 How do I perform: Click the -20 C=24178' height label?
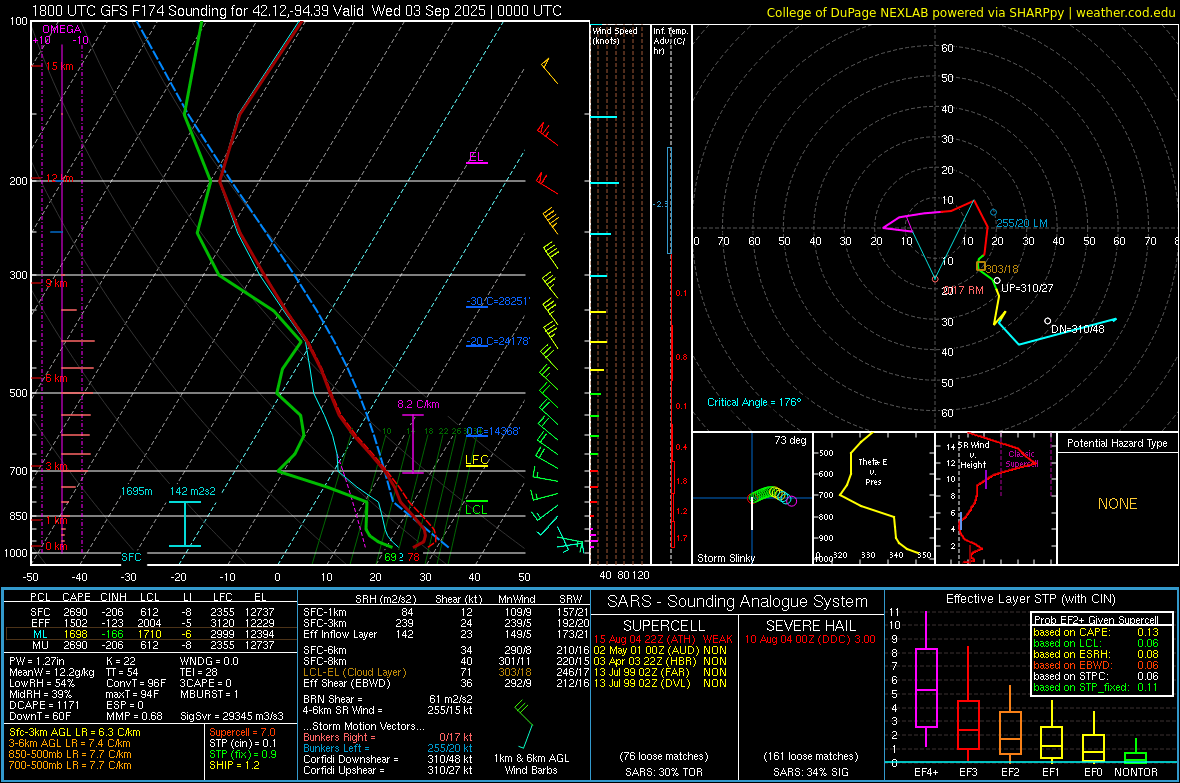click(498, 341)
